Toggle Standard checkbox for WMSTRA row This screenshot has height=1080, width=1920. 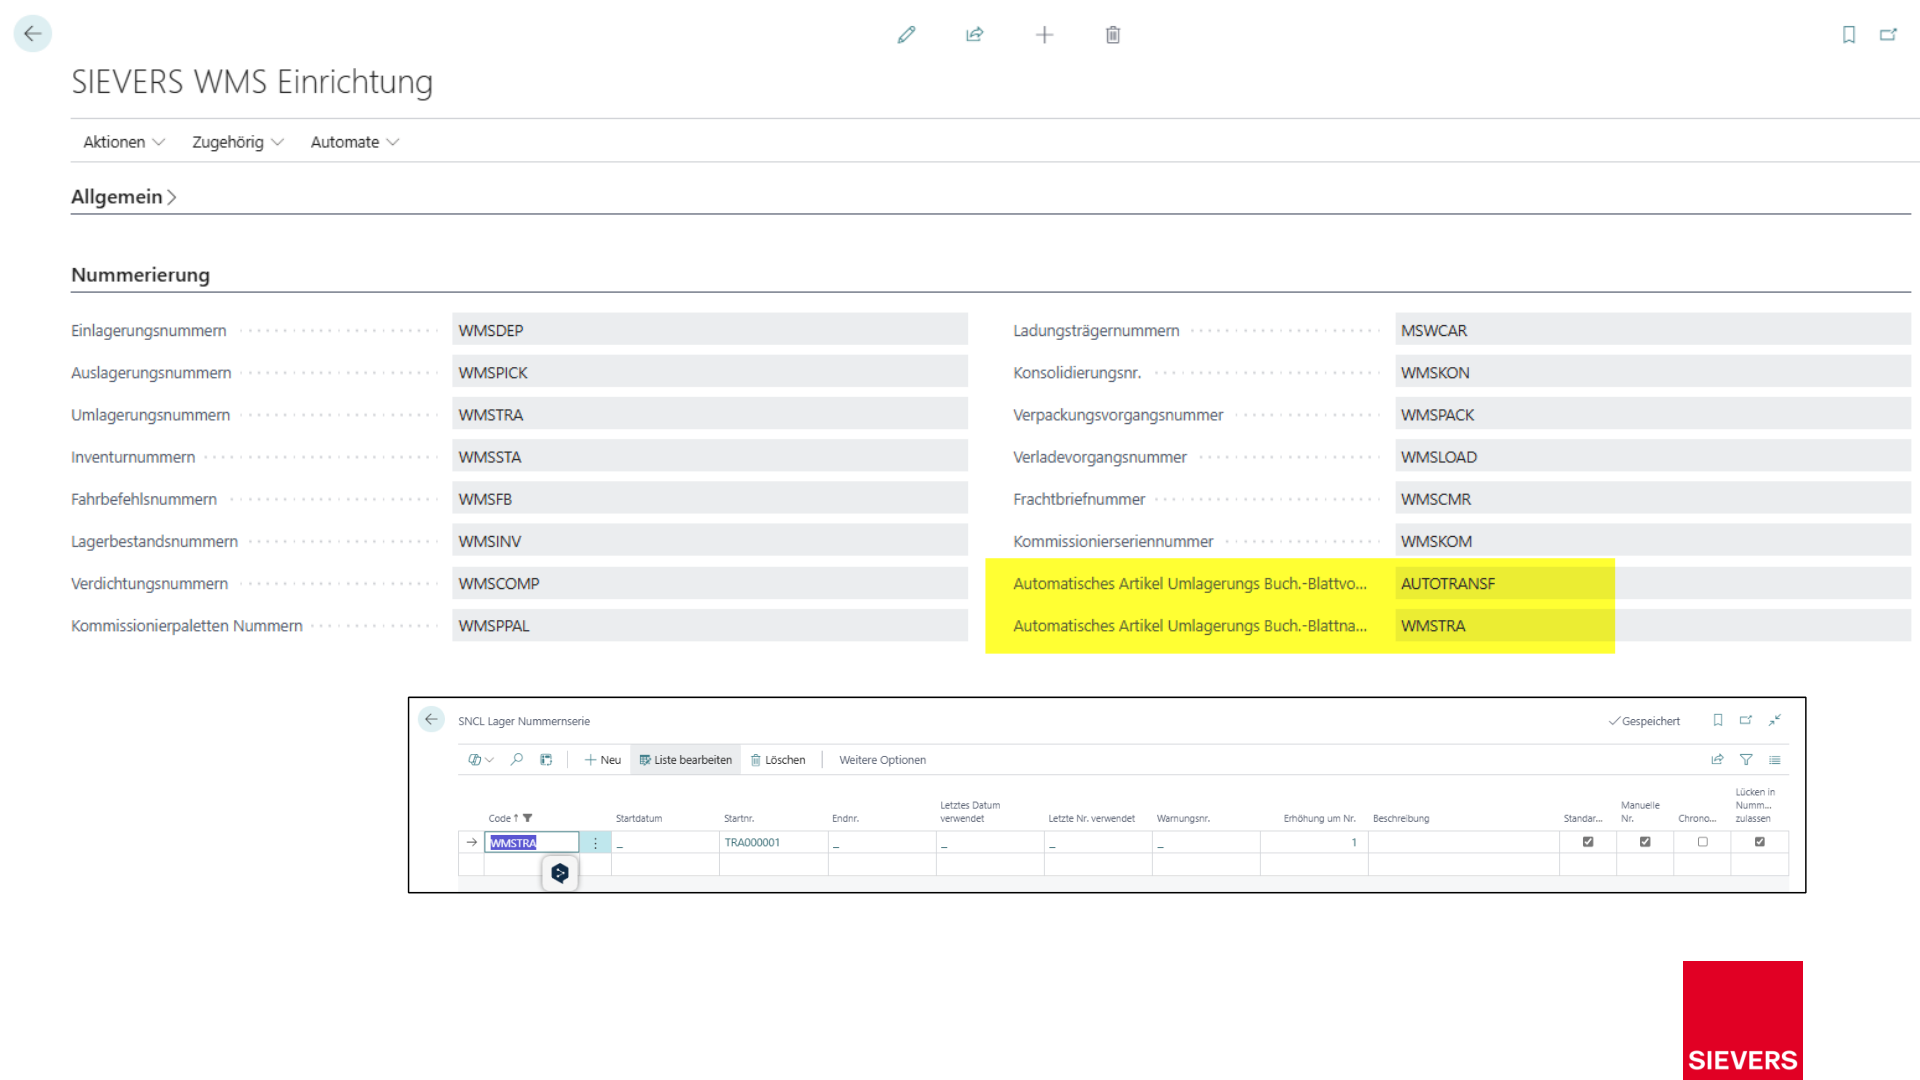point(1588,842)
